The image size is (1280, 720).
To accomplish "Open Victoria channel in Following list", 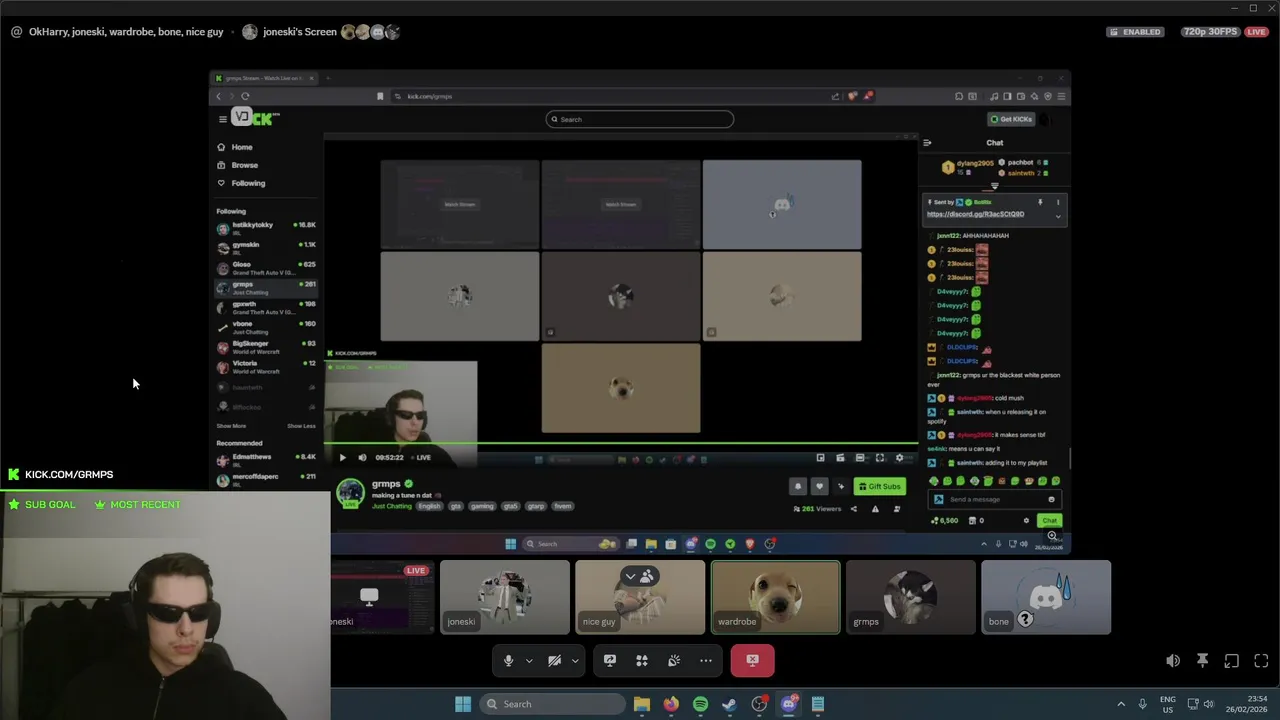I will 266,366.
